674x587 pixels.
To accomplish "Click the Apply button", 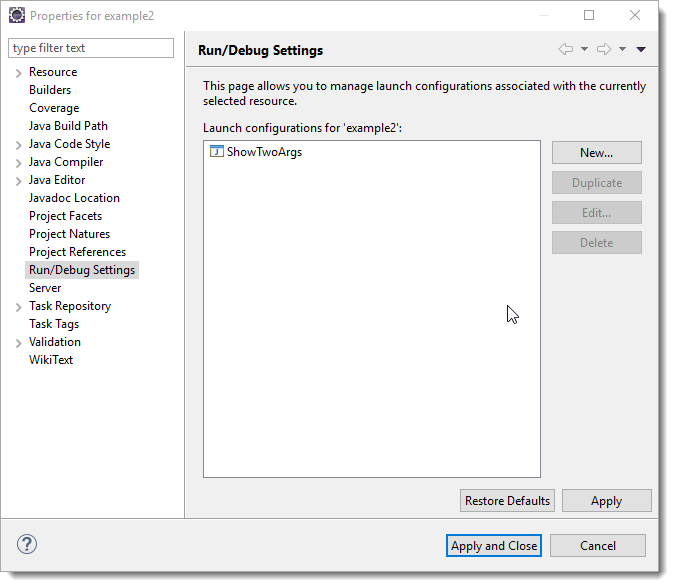I will click(x=607, y=501).
